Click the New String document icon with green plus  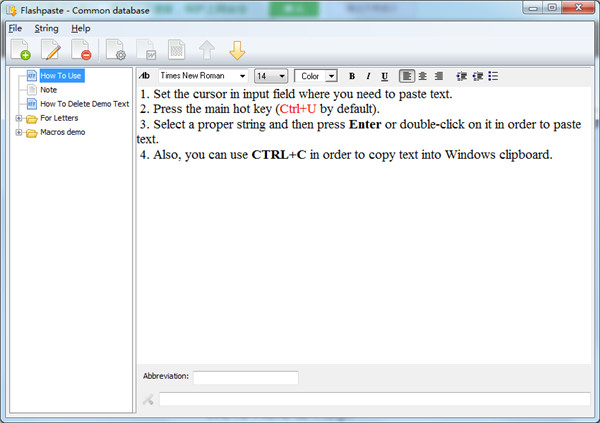(21, 49)
